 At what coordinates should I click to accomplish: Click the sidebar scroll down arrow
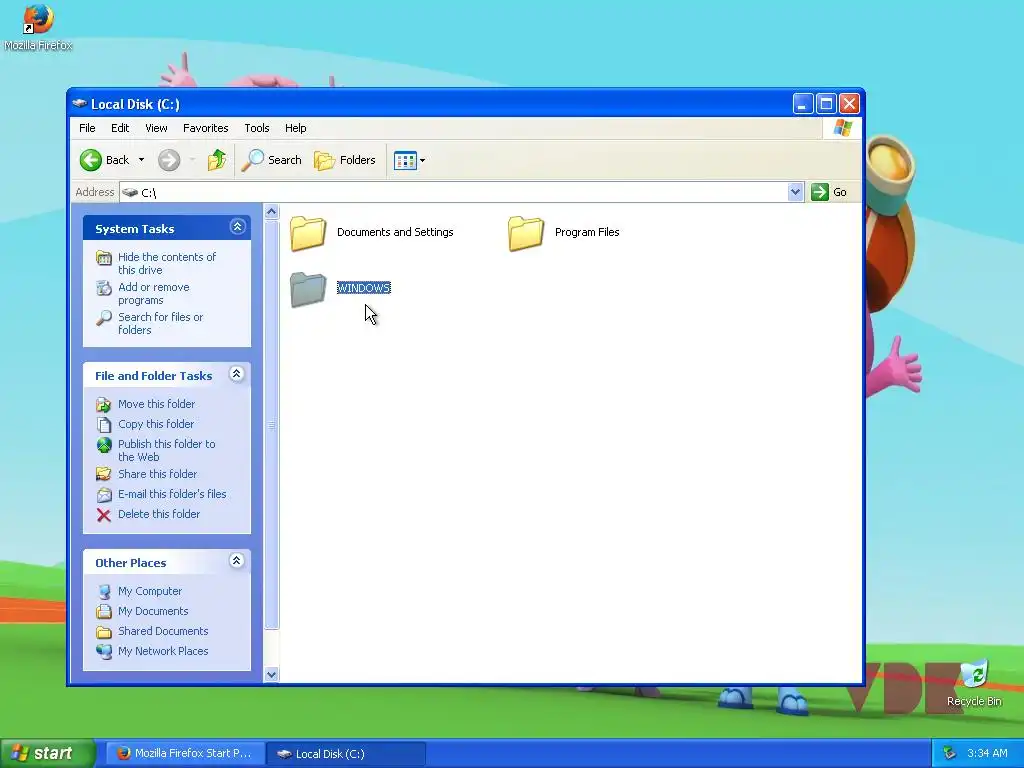pyautogui.click(x=272, y=675)
